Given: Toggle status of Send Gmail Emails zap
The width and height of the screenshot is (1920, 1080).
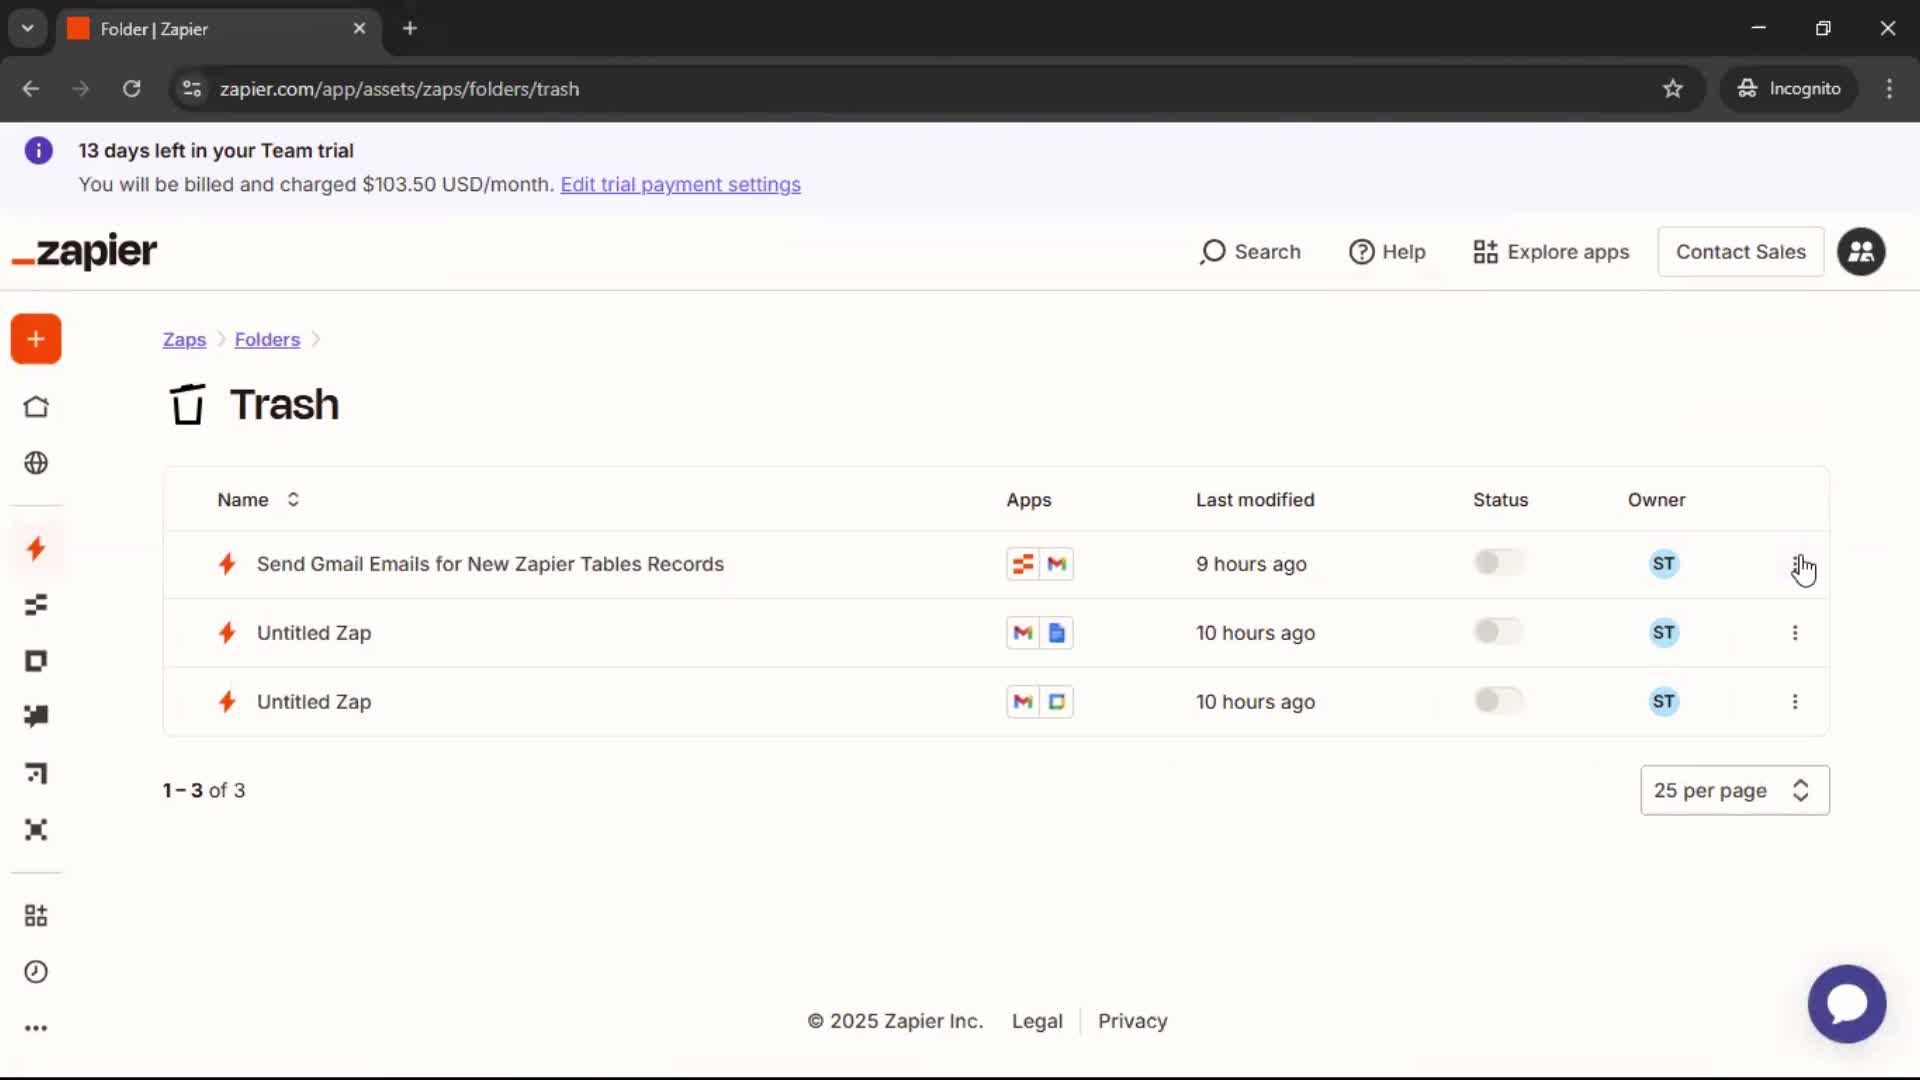Looking at the screenshot, I should click(1498, 563).
